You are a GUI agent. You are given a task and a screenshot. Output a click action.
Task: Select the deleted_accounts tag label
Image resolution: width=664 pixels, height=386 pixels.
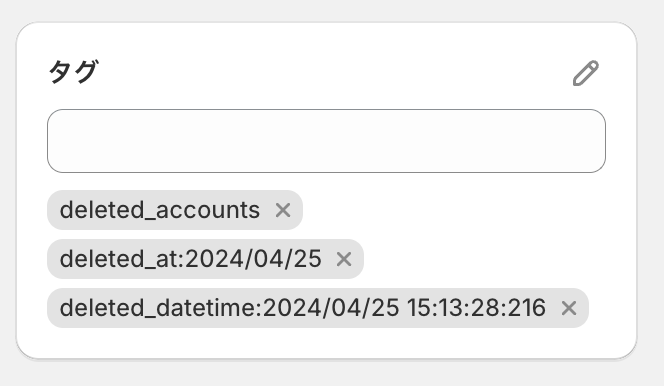coord(160,210)
